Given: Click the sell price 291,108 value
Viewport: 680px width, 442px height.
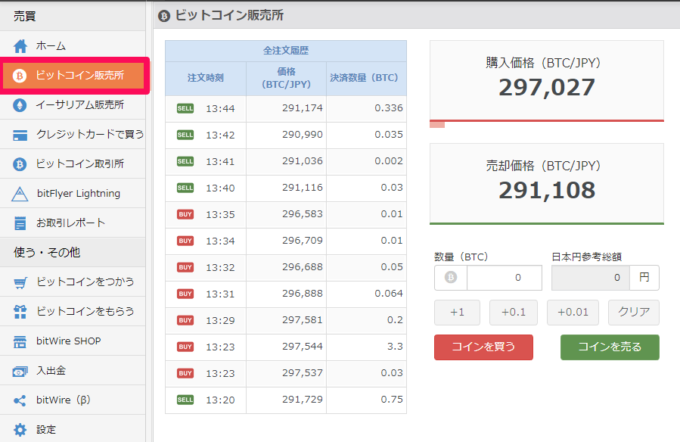Looking at the screenshot, I should (546, 190).
